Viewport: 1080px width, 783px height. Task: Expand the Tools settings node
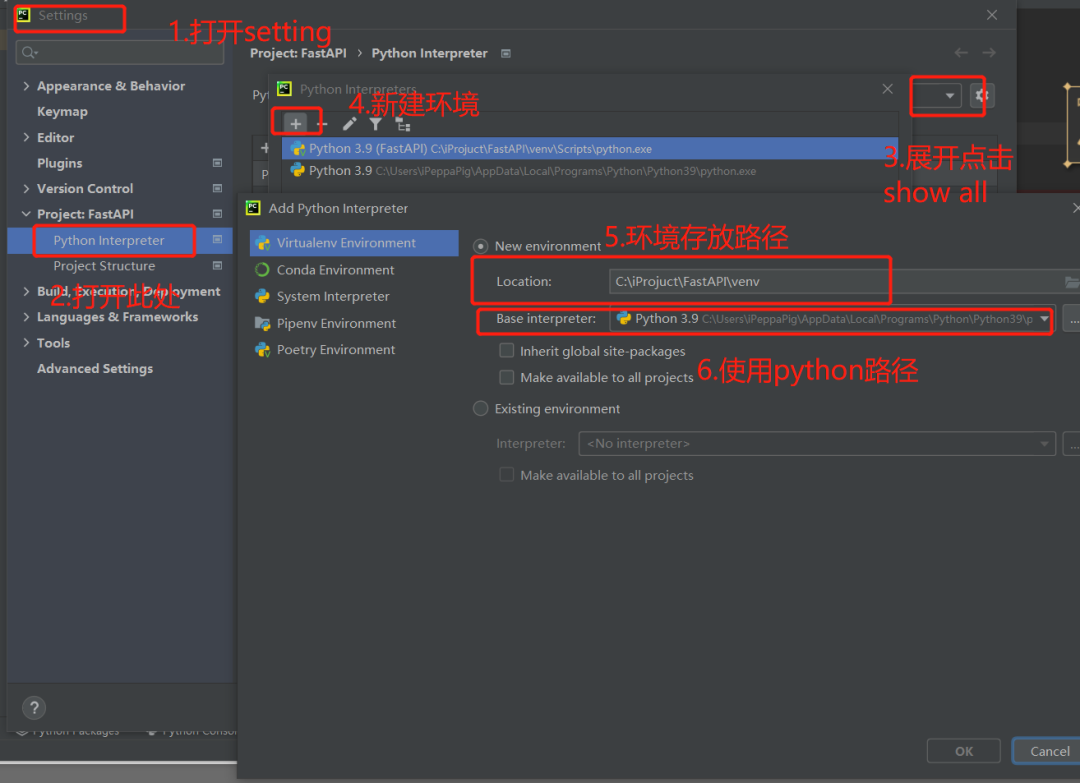click(x=26, y=343)
